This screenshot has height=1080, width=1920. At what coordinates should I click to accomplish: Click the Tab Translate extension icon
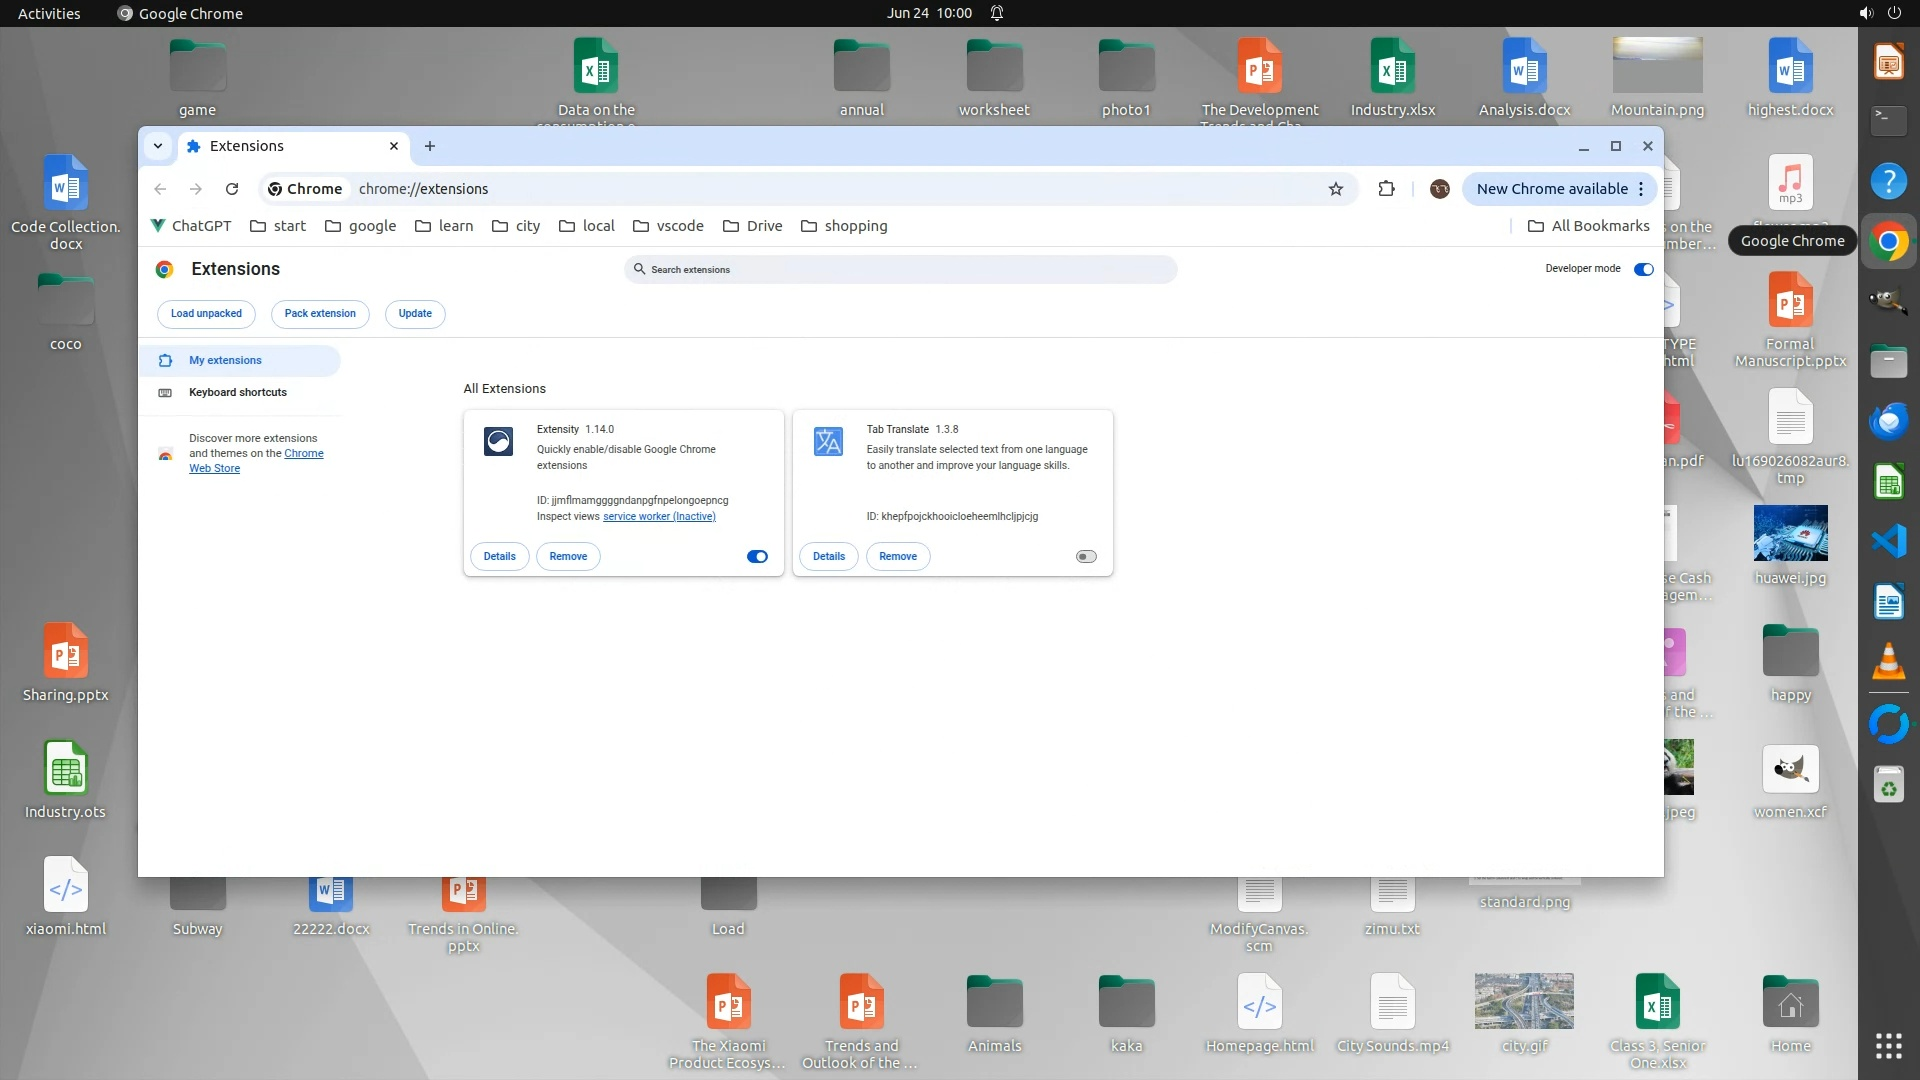click(x=828, y=441)
